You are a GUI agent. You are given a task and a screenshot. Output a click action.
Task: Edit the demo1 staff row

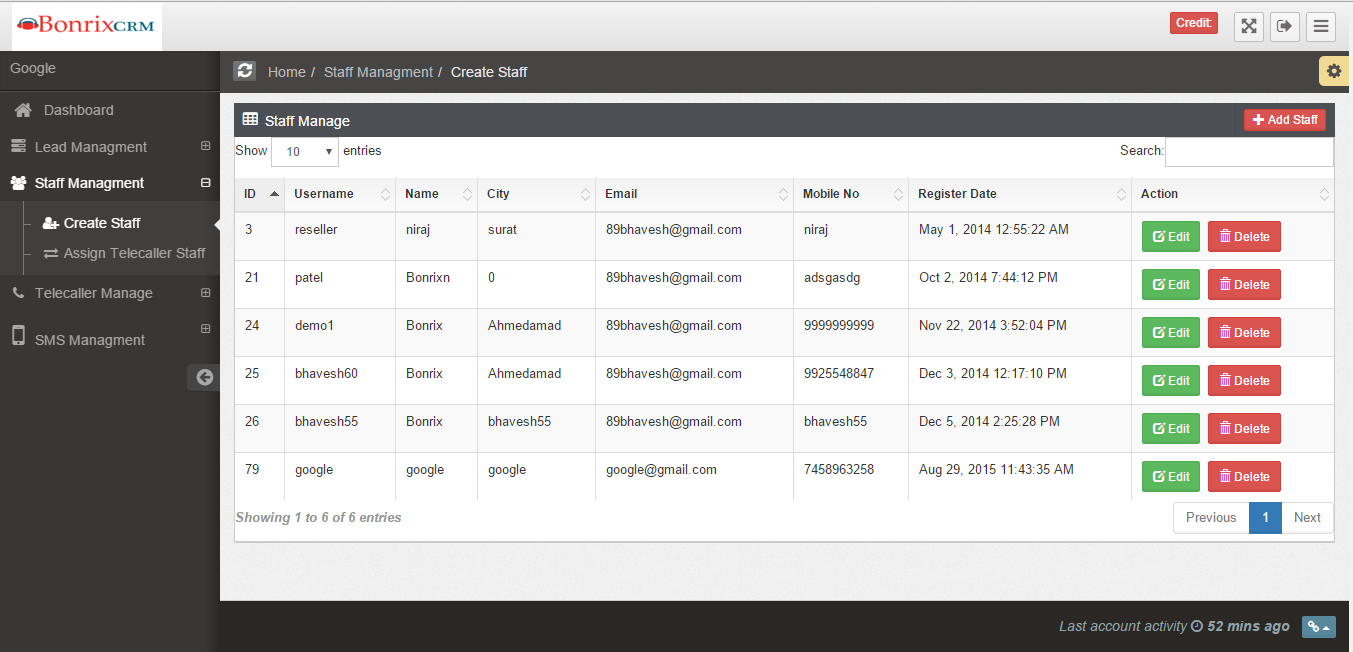(x=1171, y=333)
